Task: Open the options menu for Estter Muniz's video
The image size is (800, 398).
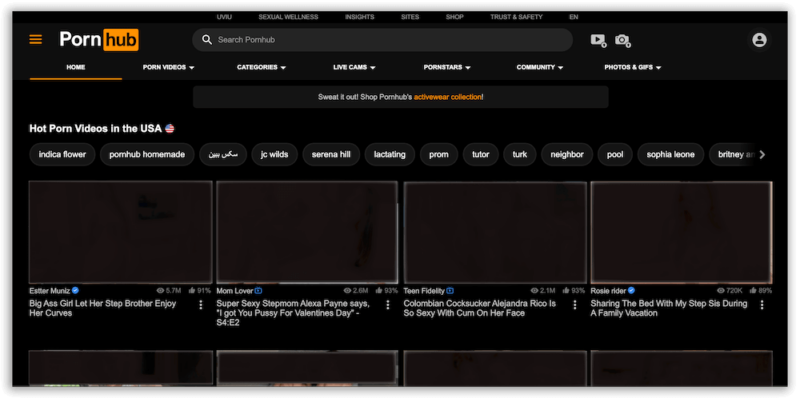Action: (x=201, y=305)
